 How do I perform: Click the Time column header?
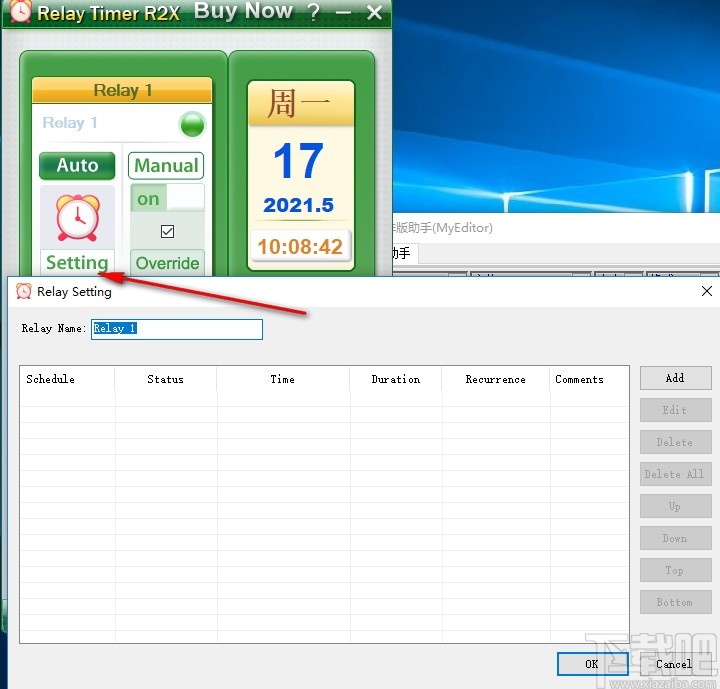pos(283,379)
